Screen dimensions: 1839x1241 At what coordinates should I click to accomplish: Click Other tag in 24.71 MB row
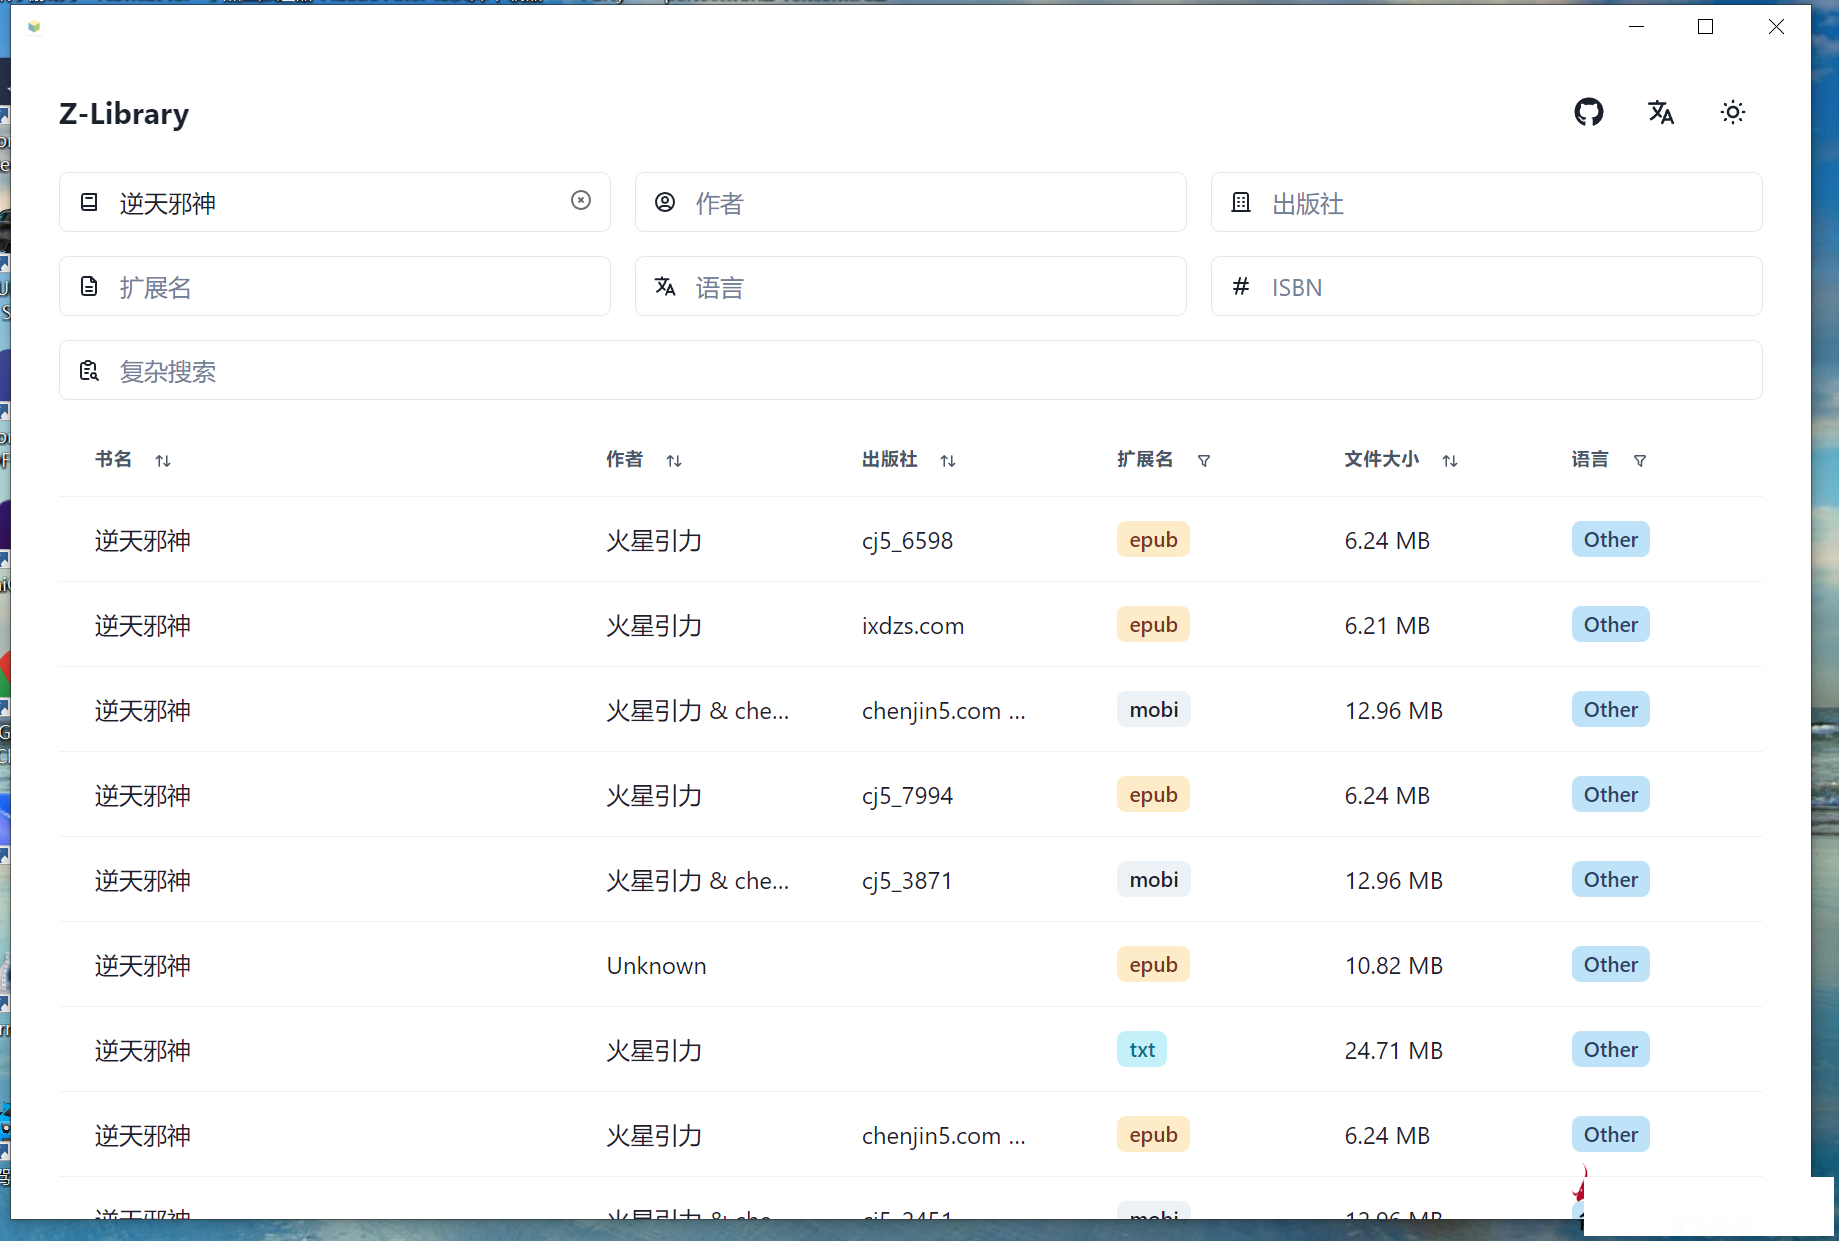point(1610,1050)
